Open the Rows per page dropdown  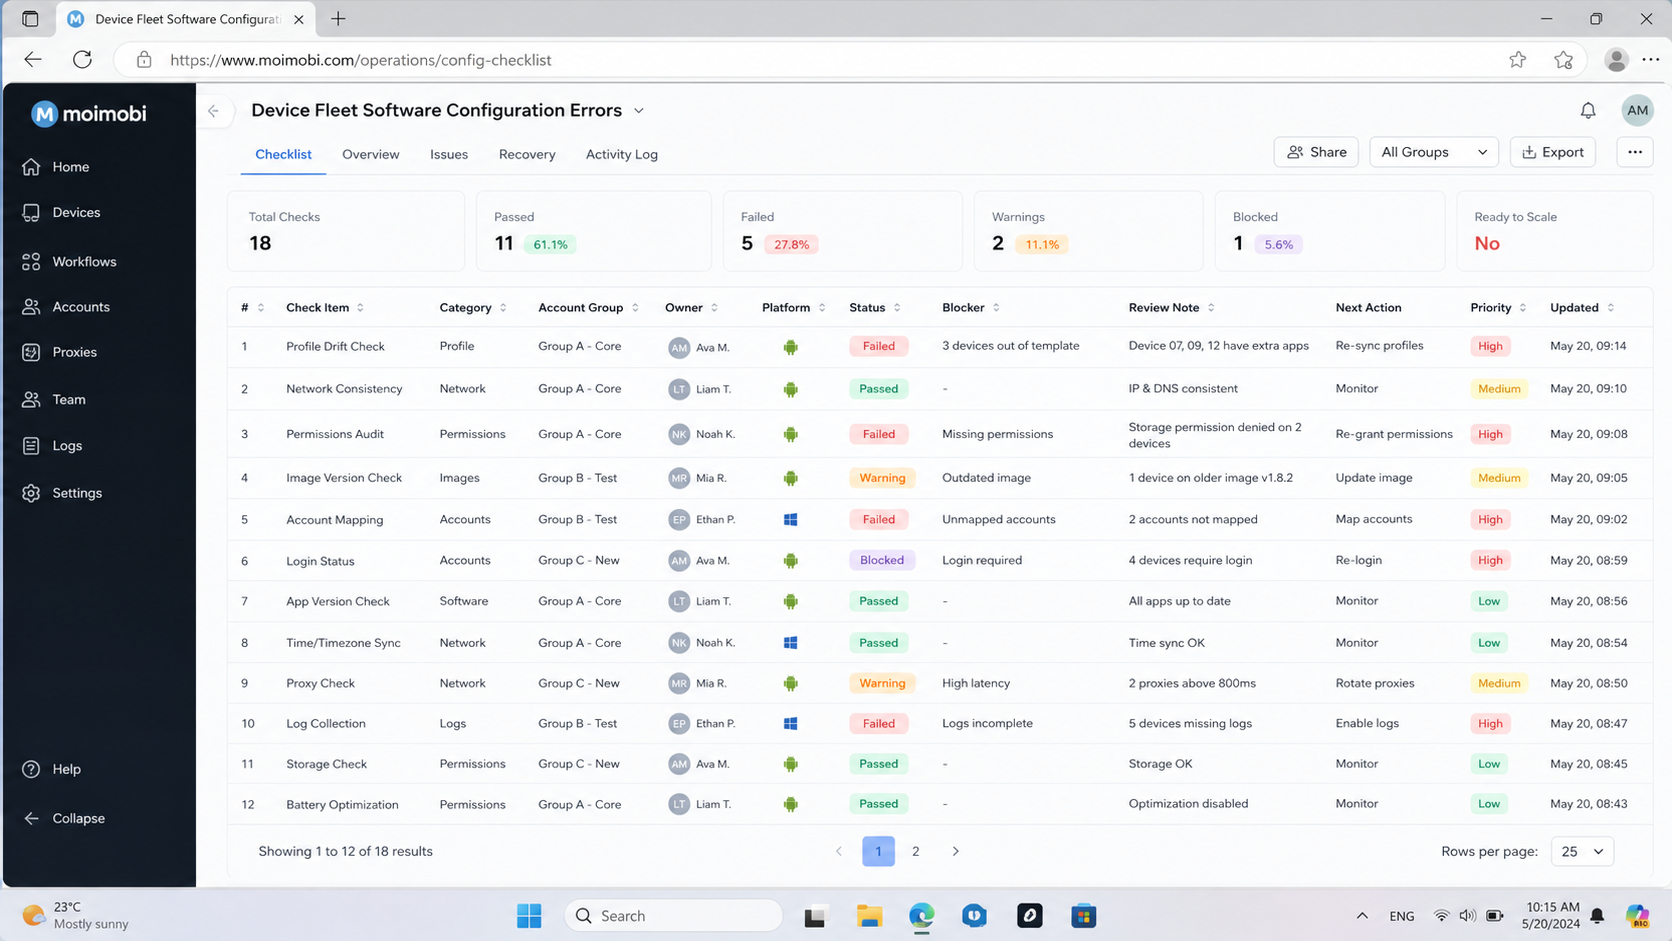[1582, 852]
